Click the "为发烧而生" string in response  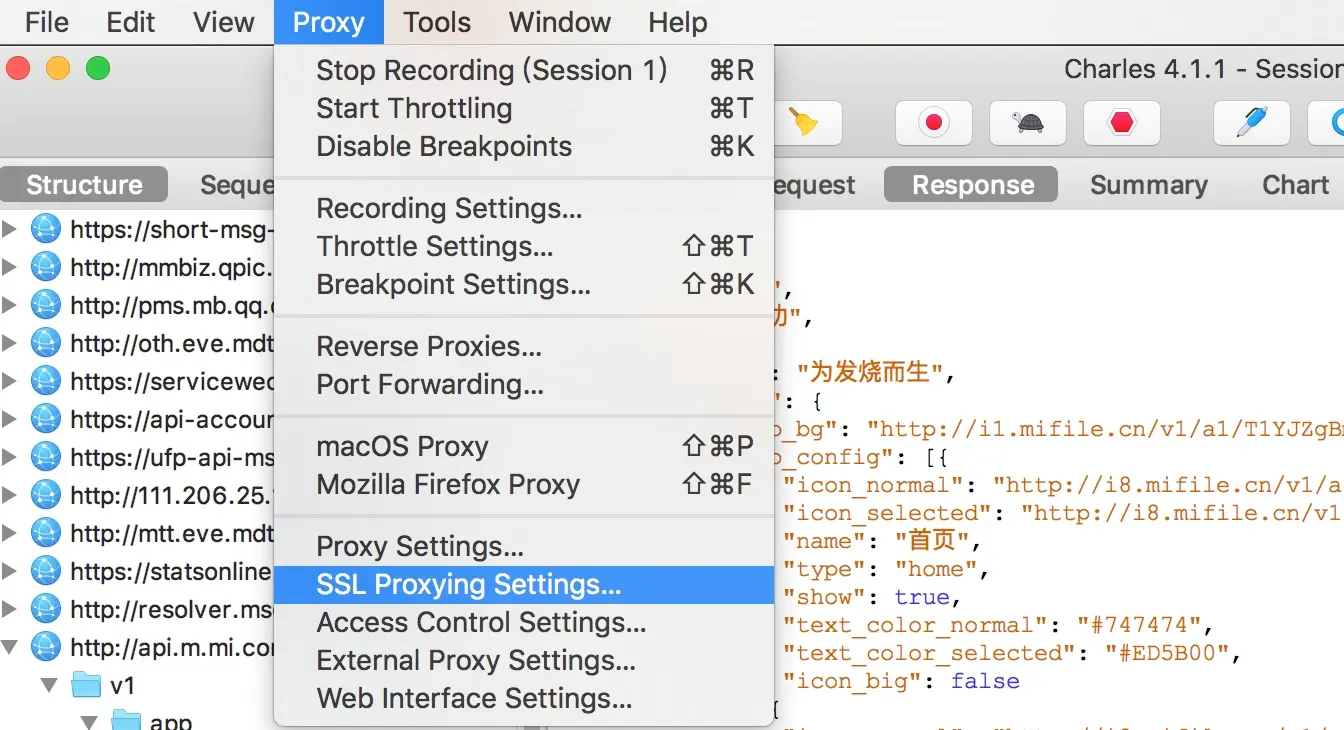870,373
